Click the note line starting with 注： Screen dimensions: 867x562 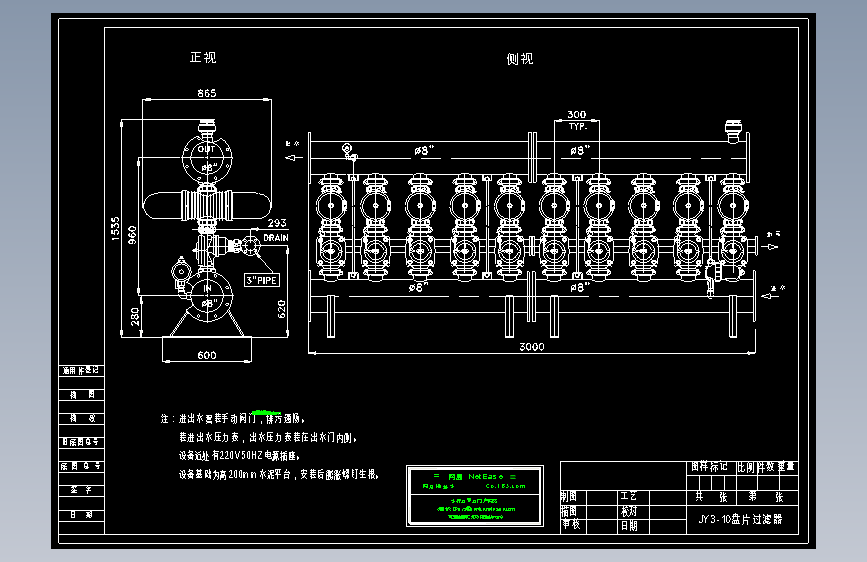[233, 419]
